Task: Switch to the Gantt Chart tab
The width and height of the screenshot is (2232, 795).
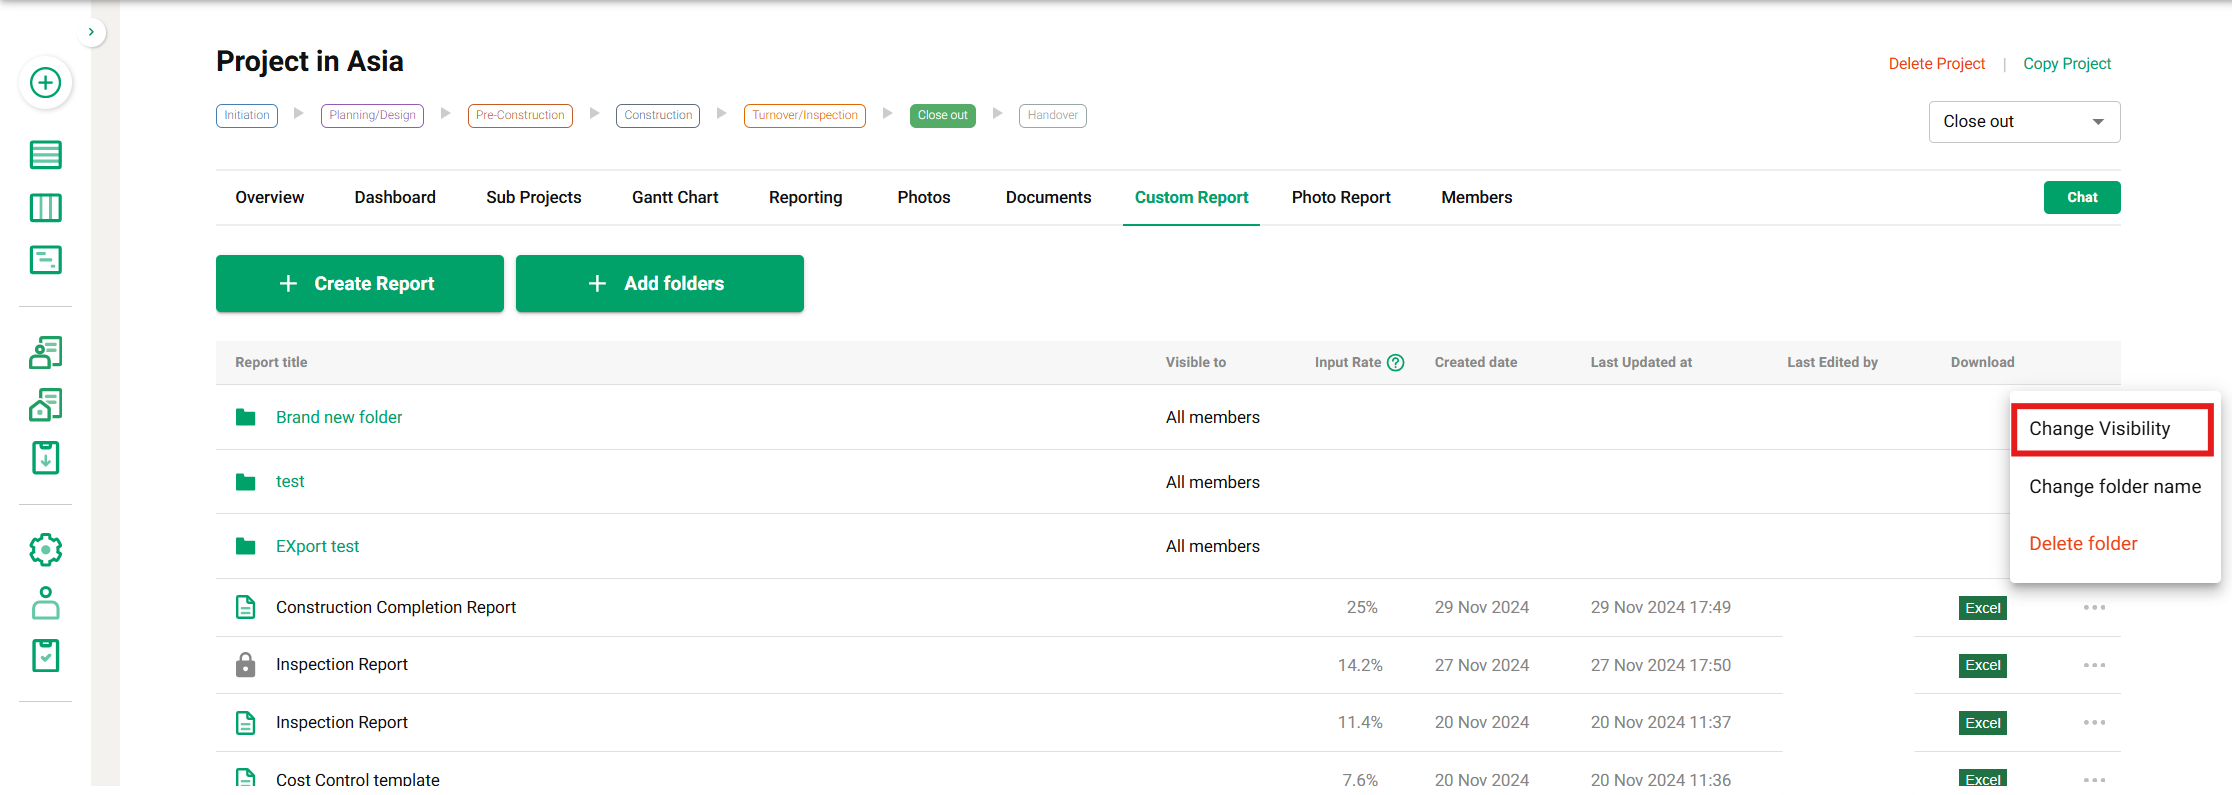Action: coord(675,198)
